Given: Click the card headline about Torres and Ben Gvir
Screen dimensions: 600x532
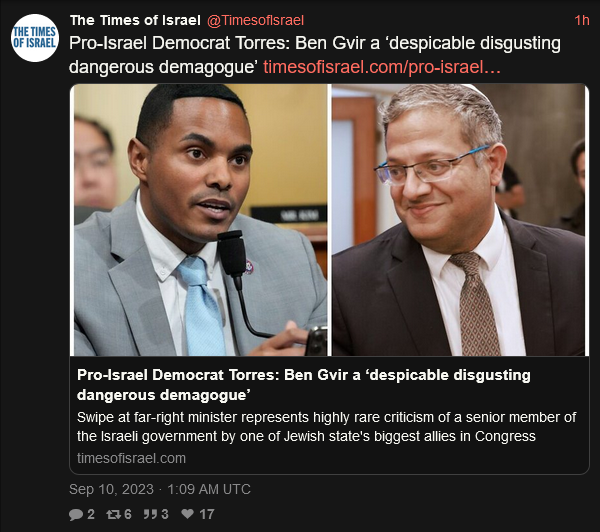Looking at the screenshot, I should point(303,385).
